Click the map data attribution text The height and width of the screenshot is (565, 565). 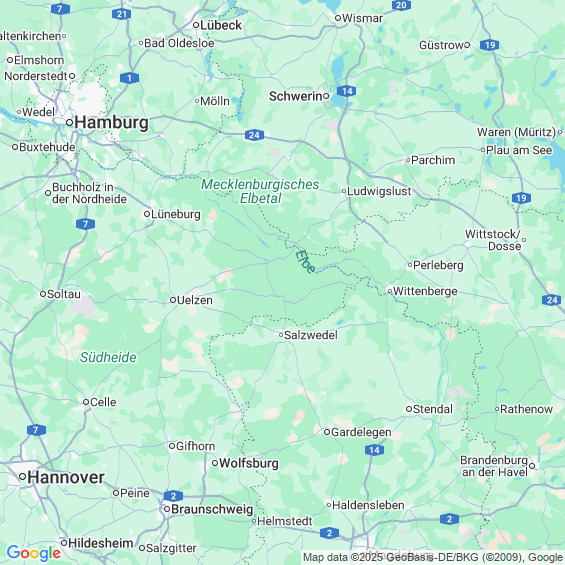click(x=433, y=557)
